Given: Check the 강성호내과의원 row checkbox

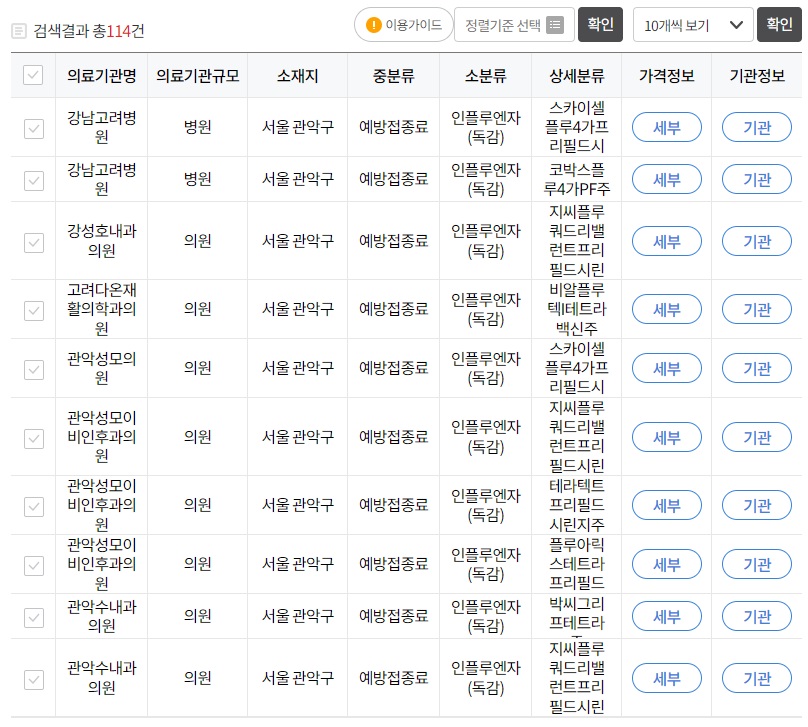Looking at the screenshot, I should [x=32, y=241].
